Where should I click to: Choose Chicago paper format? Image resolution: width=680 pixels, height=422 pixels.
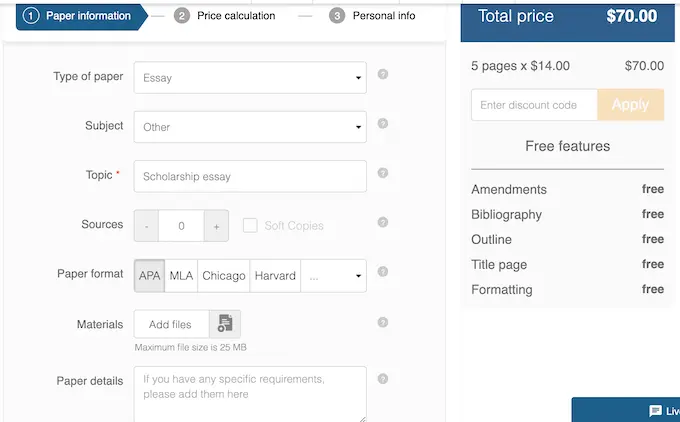click(223, 276)
